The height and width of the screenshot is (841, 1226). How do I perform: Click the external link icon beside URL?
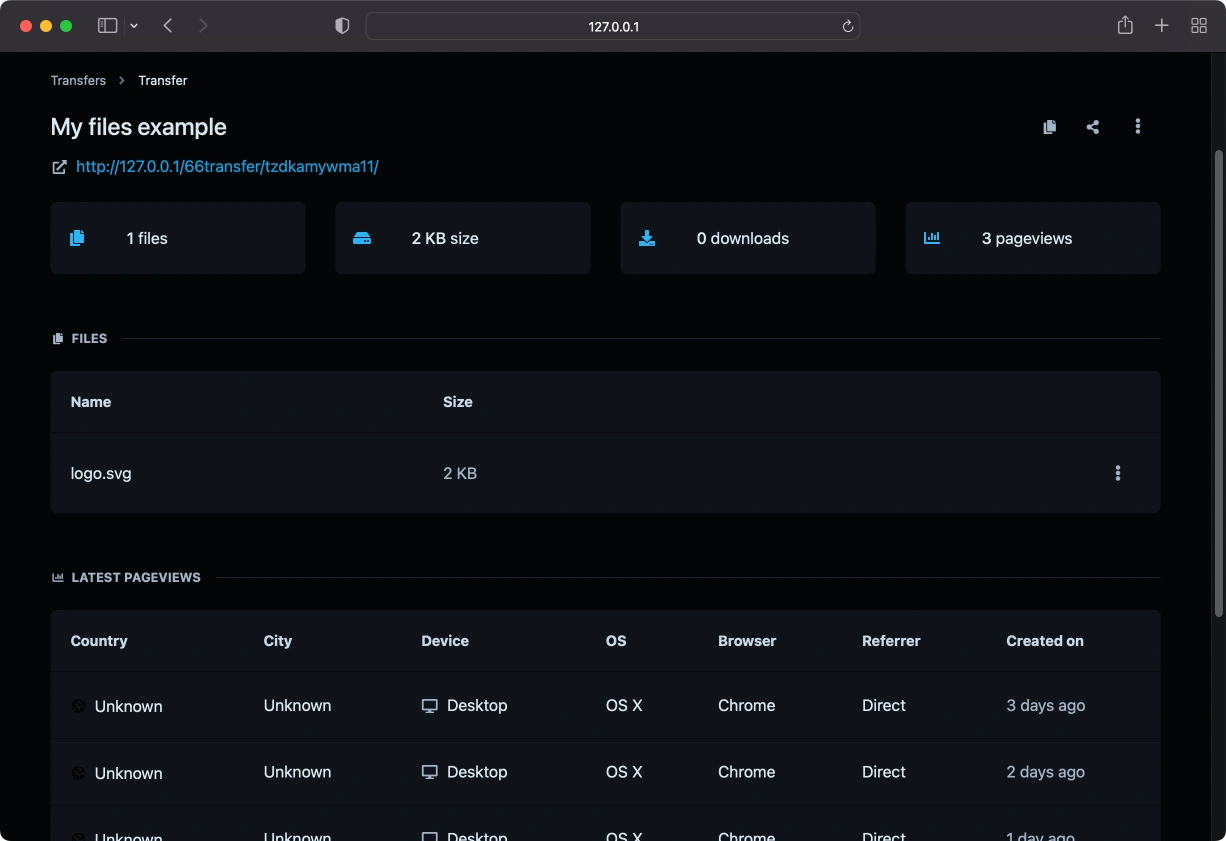click(x=59, y=167)
